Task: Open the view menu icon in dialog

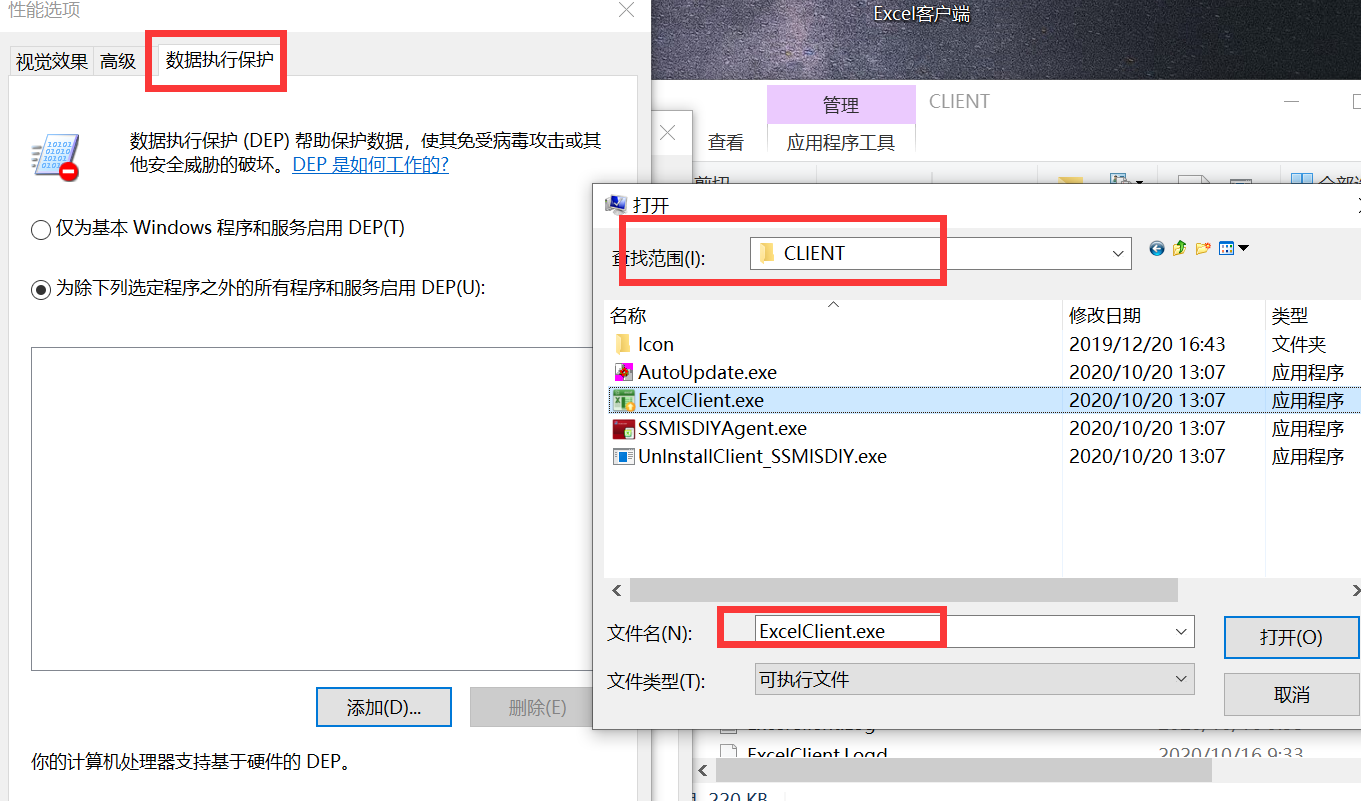Action: coord(1234,248)
